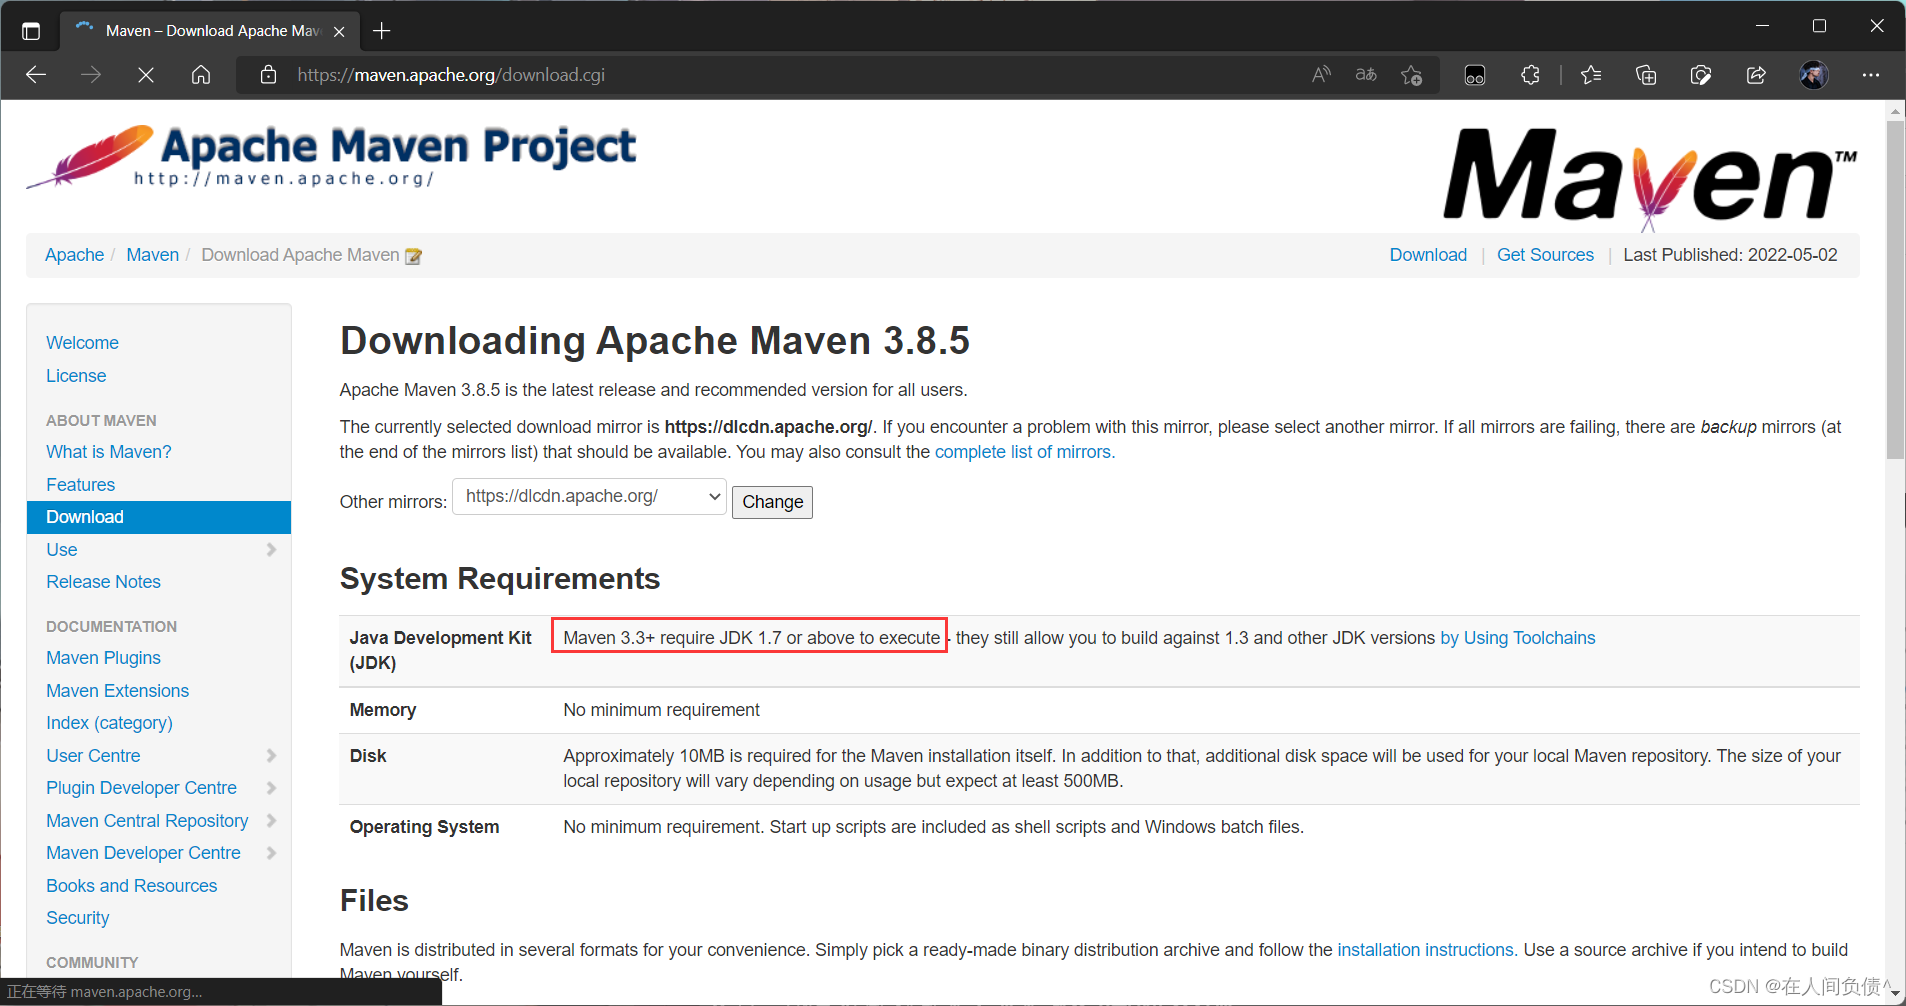View site security lock information
This screenshot has height=1006, width=1906.
click(268, 75)
